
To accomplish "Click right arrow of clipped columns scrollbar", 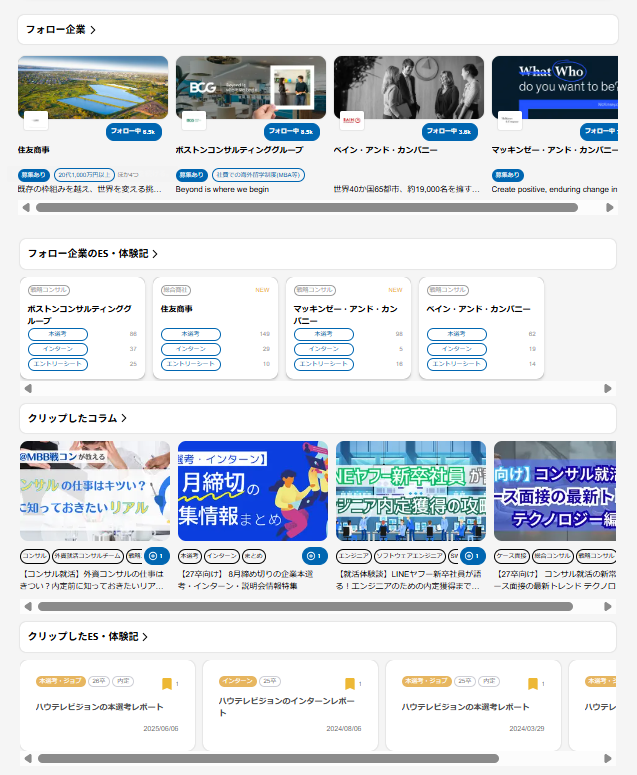I will pos(608,606).
